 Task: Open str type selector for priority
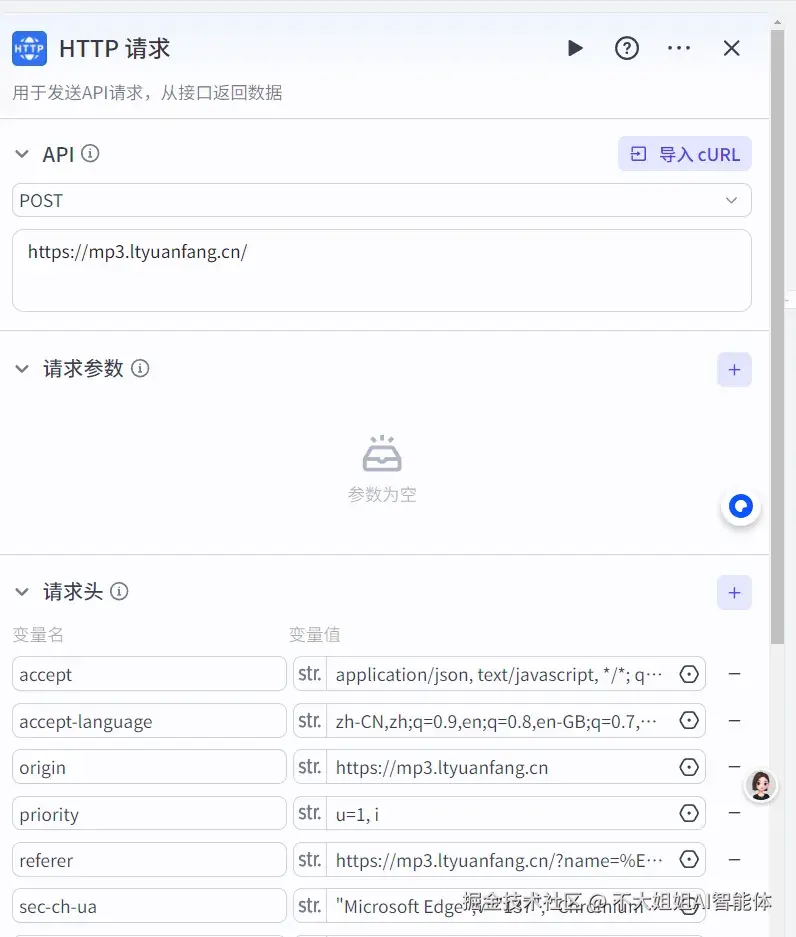[310, 813]
